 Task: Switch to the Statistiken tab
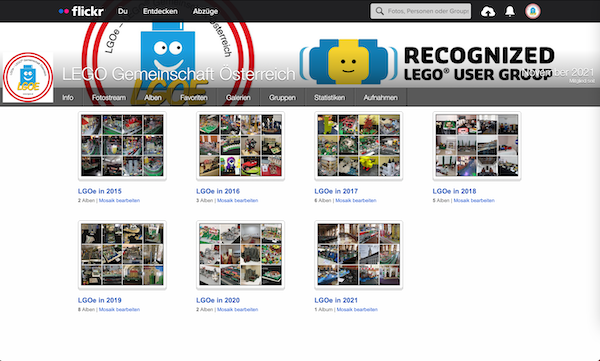(x=329, y=98)
